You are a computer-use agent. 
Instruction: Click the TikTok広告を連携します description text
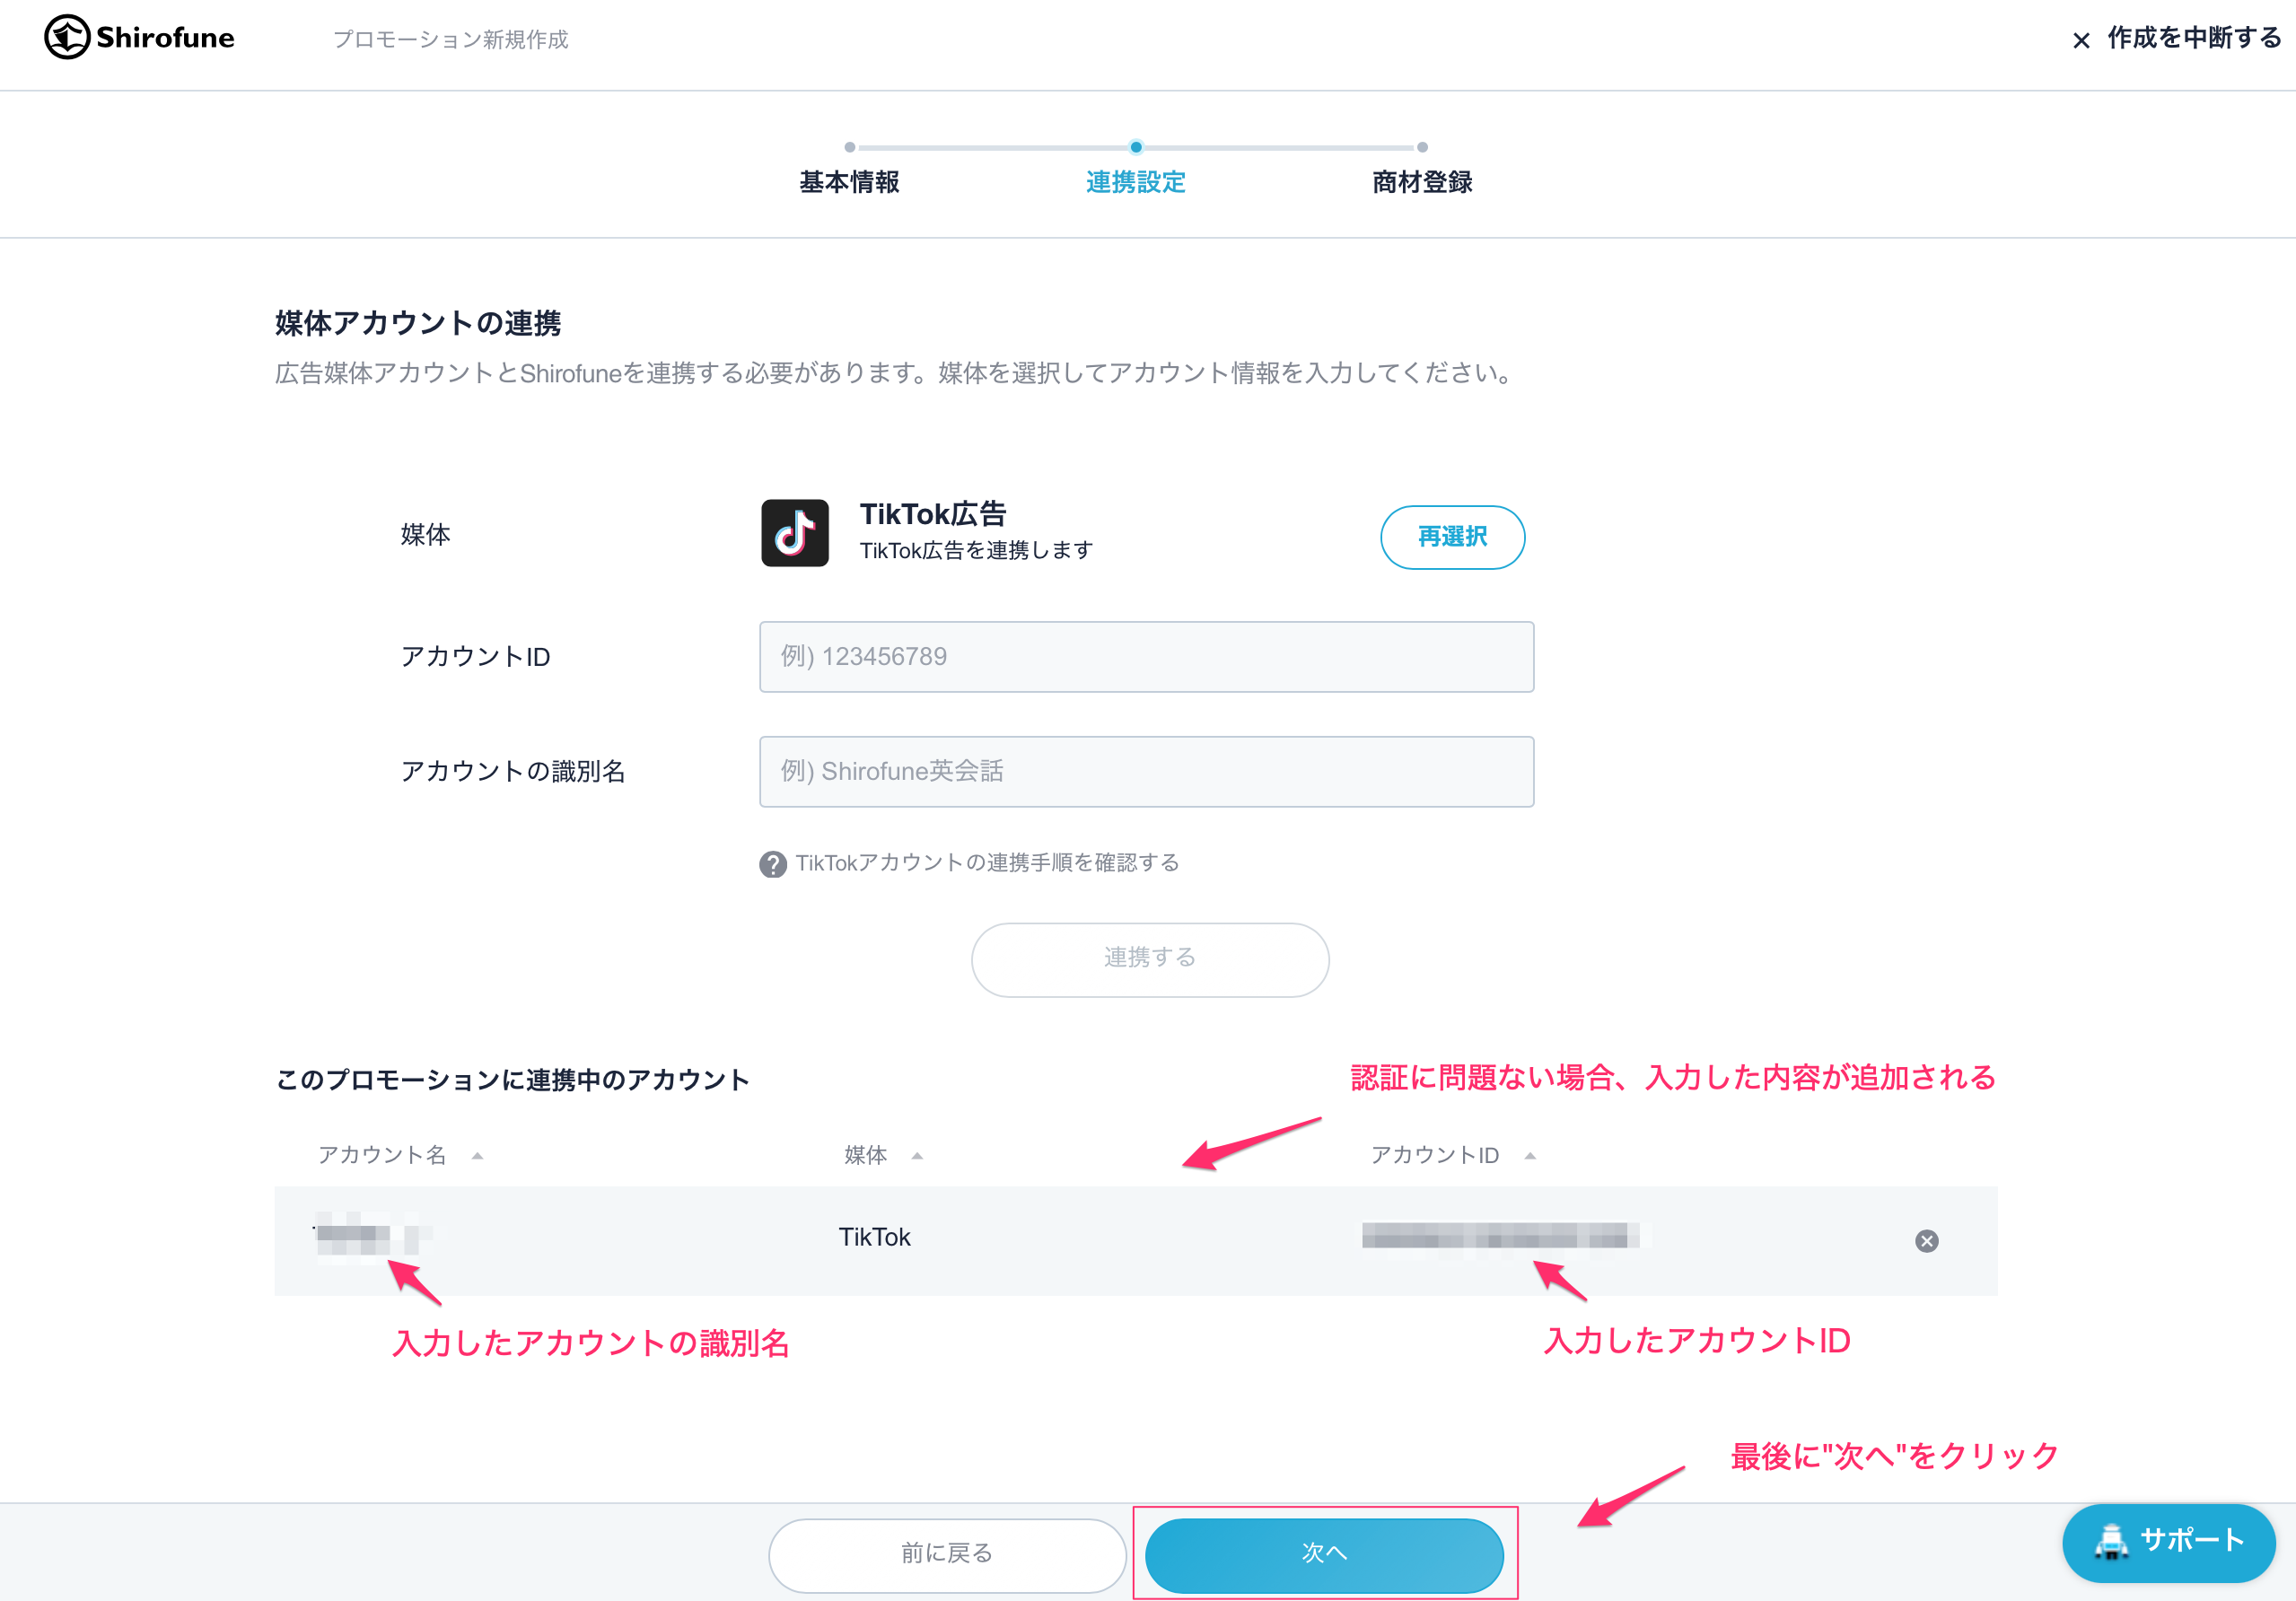coord(976,550)
